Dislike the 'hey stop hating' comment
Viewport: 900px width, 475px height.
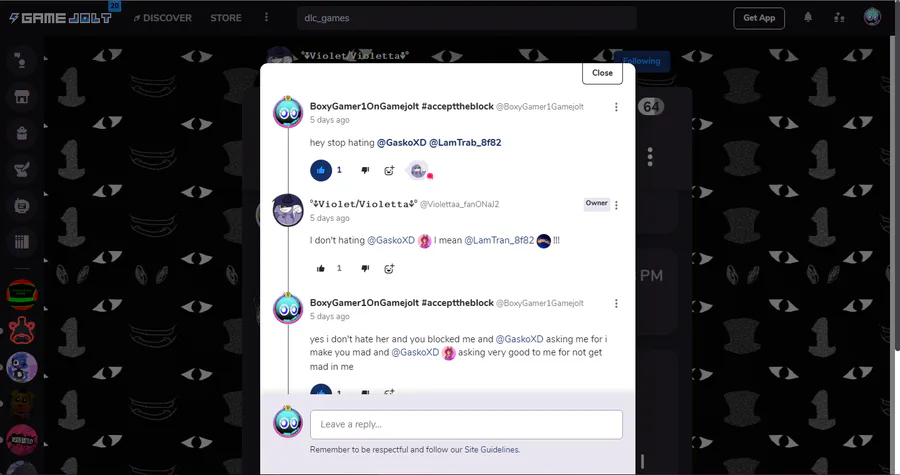(x=365, y=170)
